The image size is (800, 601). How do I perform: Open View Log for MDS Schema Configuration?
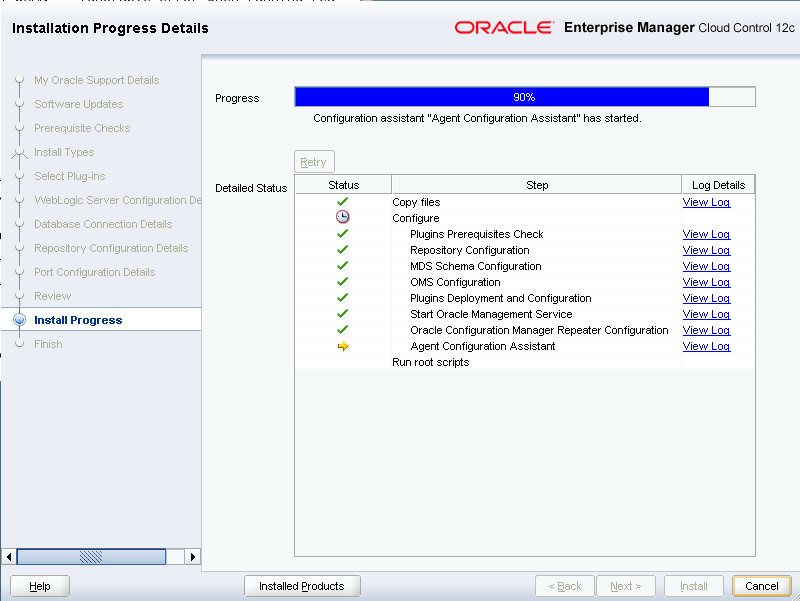(706, 266)
